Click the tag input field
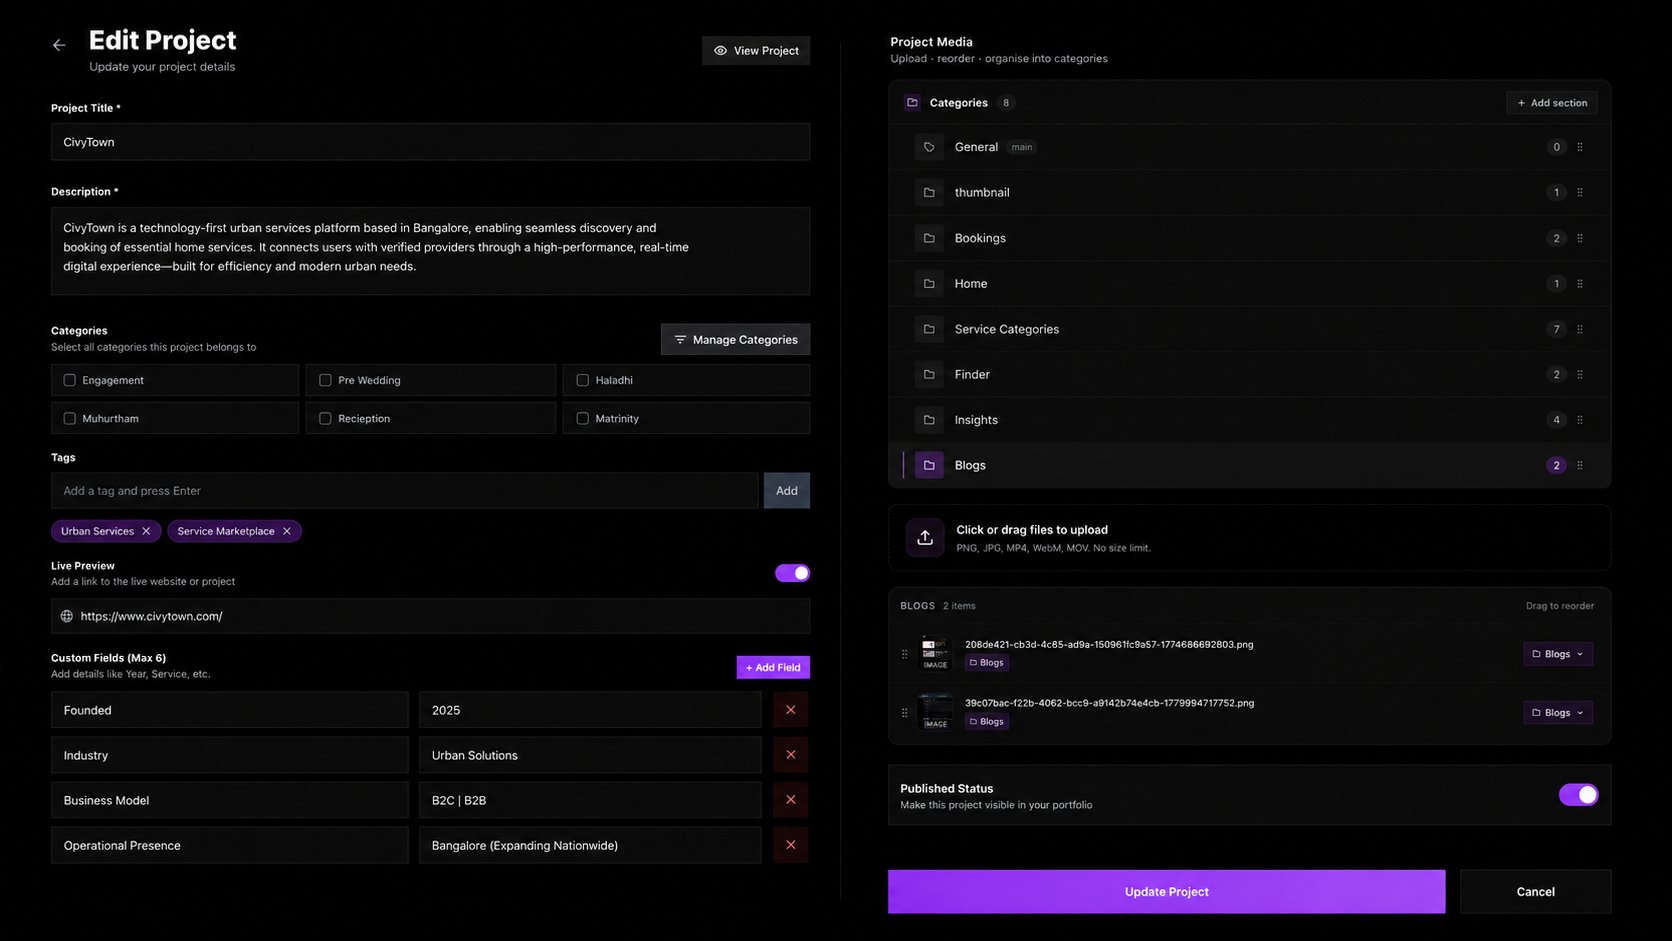The image size is (1672, 941). click(x=405, y=491)
